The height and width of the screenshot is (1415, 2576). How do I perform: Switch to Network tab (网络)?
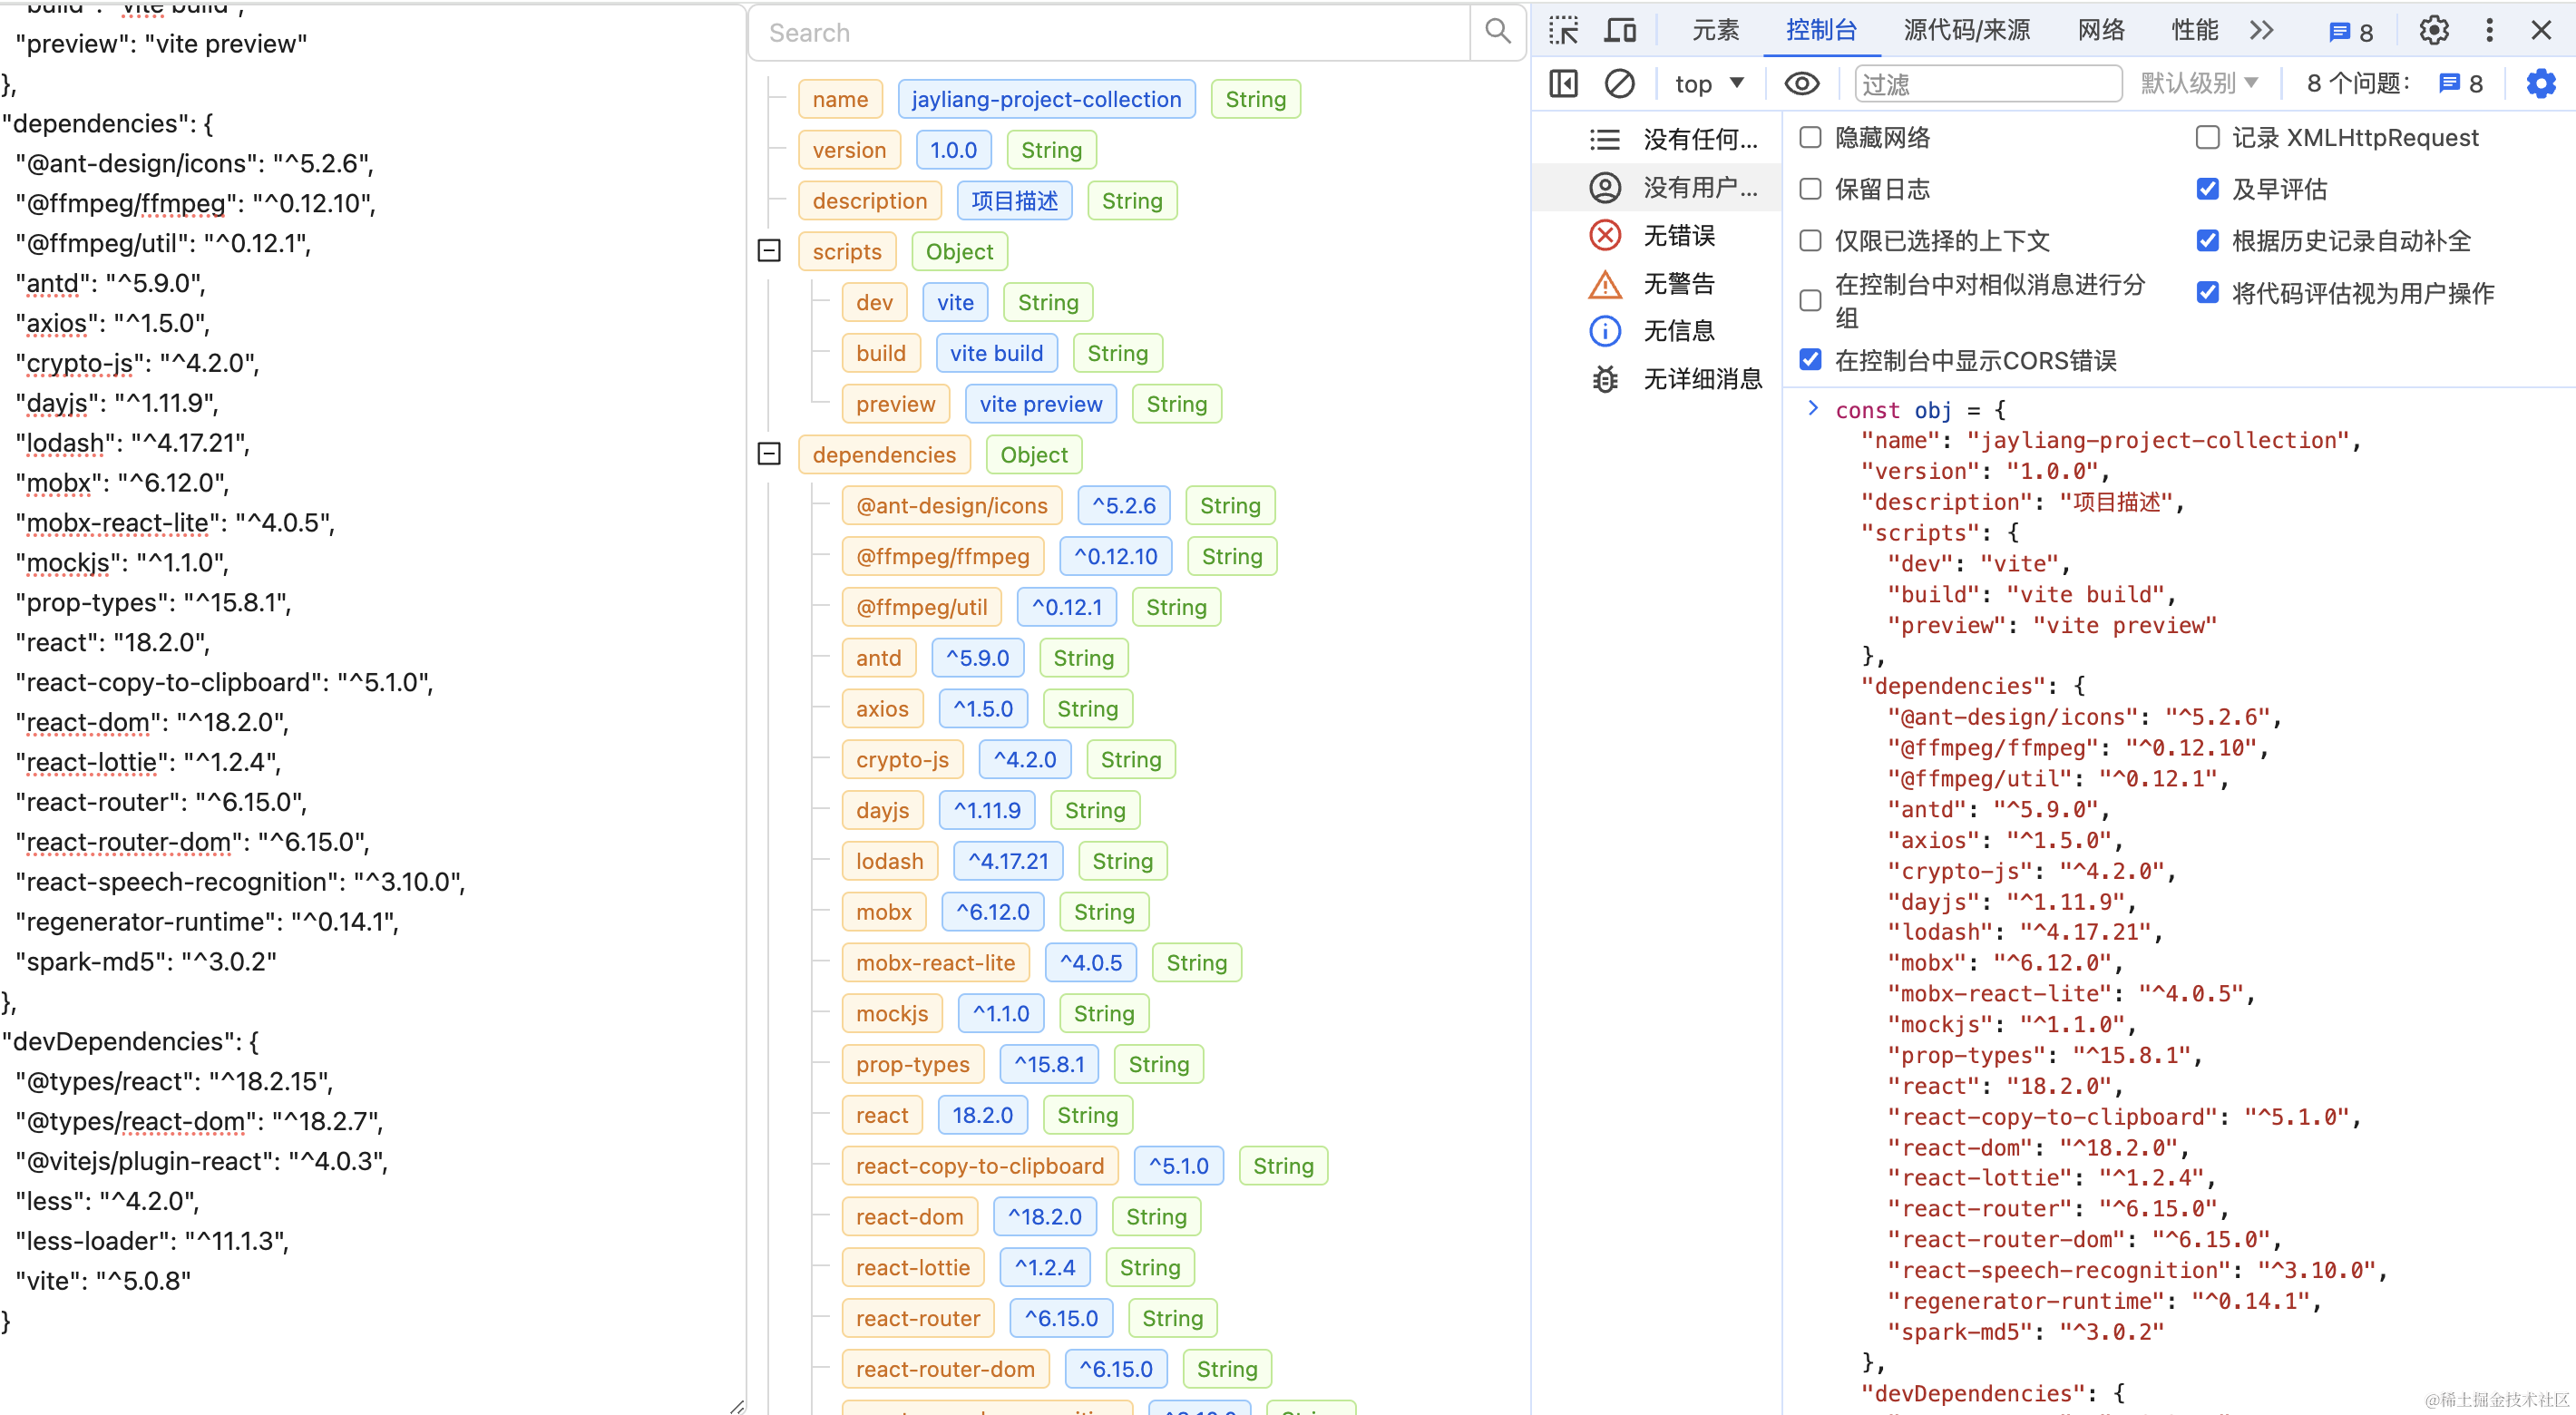[x=2101, y=31]
